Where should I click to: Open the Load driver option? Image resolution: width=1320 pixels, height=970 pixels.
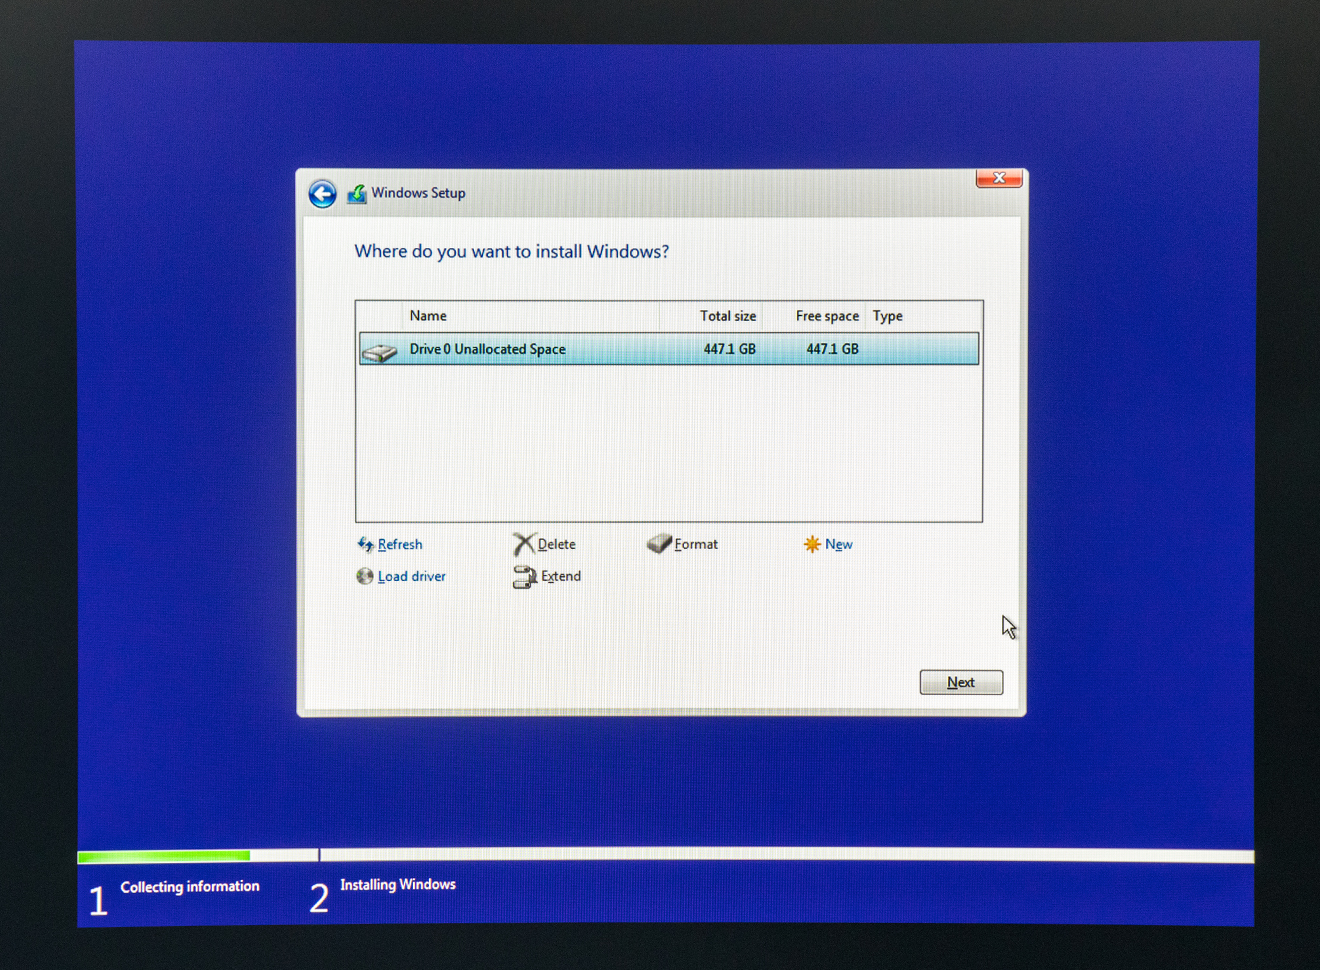click(411, 576)
